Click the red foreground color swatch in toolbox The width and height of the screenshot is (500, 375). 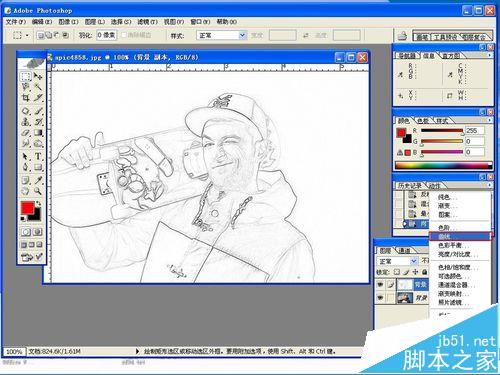pyautogui.click(x=28, y=208)
